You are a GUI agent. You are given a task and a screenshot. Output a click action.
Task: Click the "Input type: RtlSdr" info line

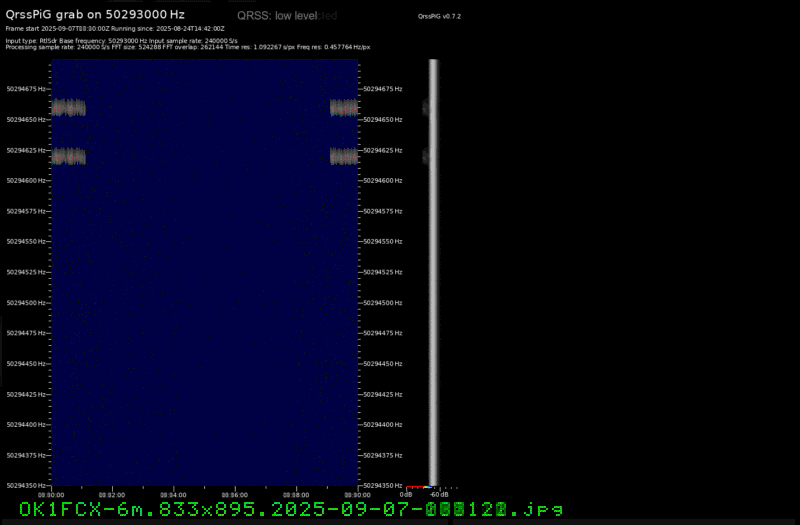(121, 41)
